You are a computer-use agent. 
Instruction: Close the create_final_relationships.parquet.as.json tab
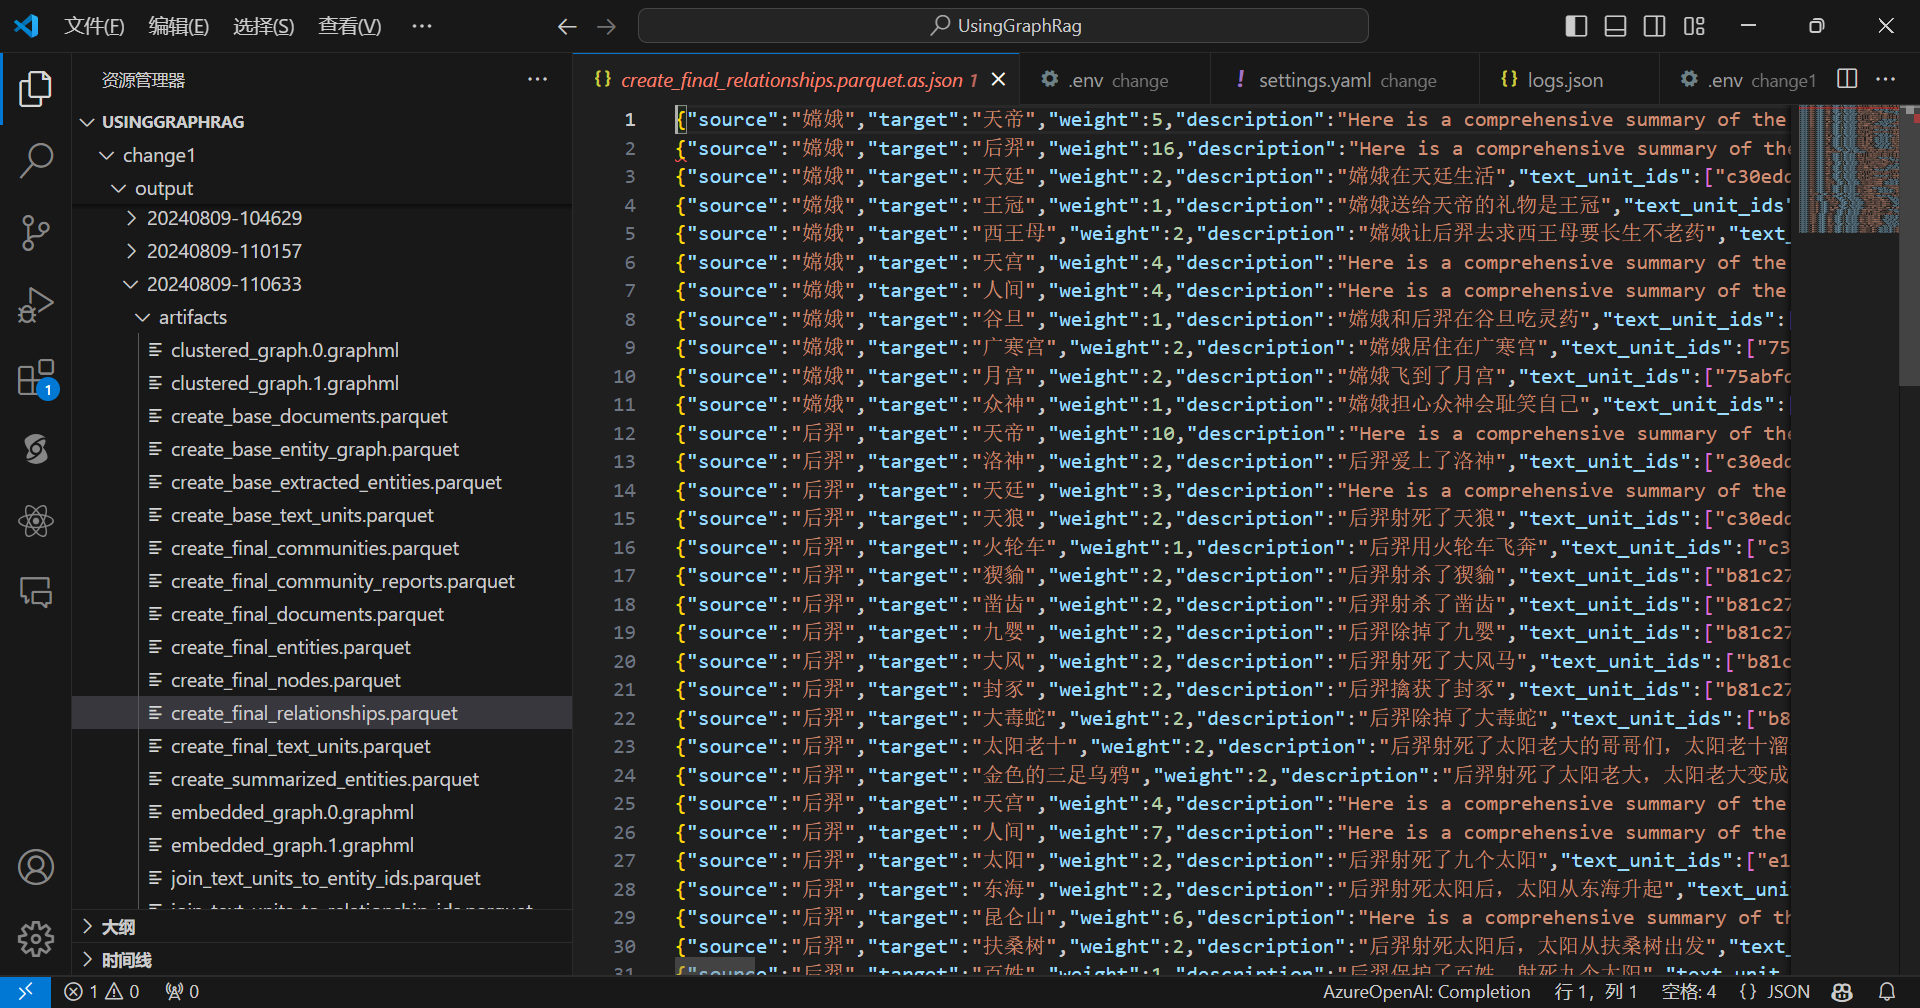tap(998, 79)
